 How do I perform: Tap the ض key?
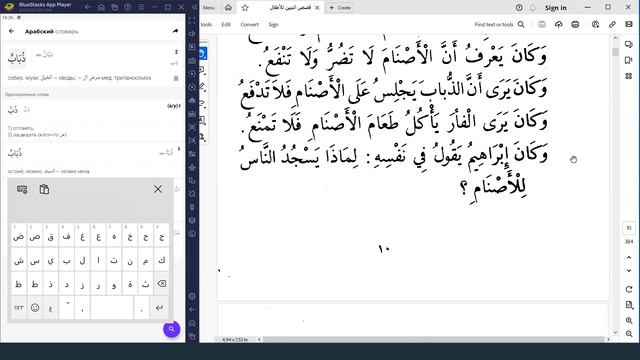pos(18,236)
